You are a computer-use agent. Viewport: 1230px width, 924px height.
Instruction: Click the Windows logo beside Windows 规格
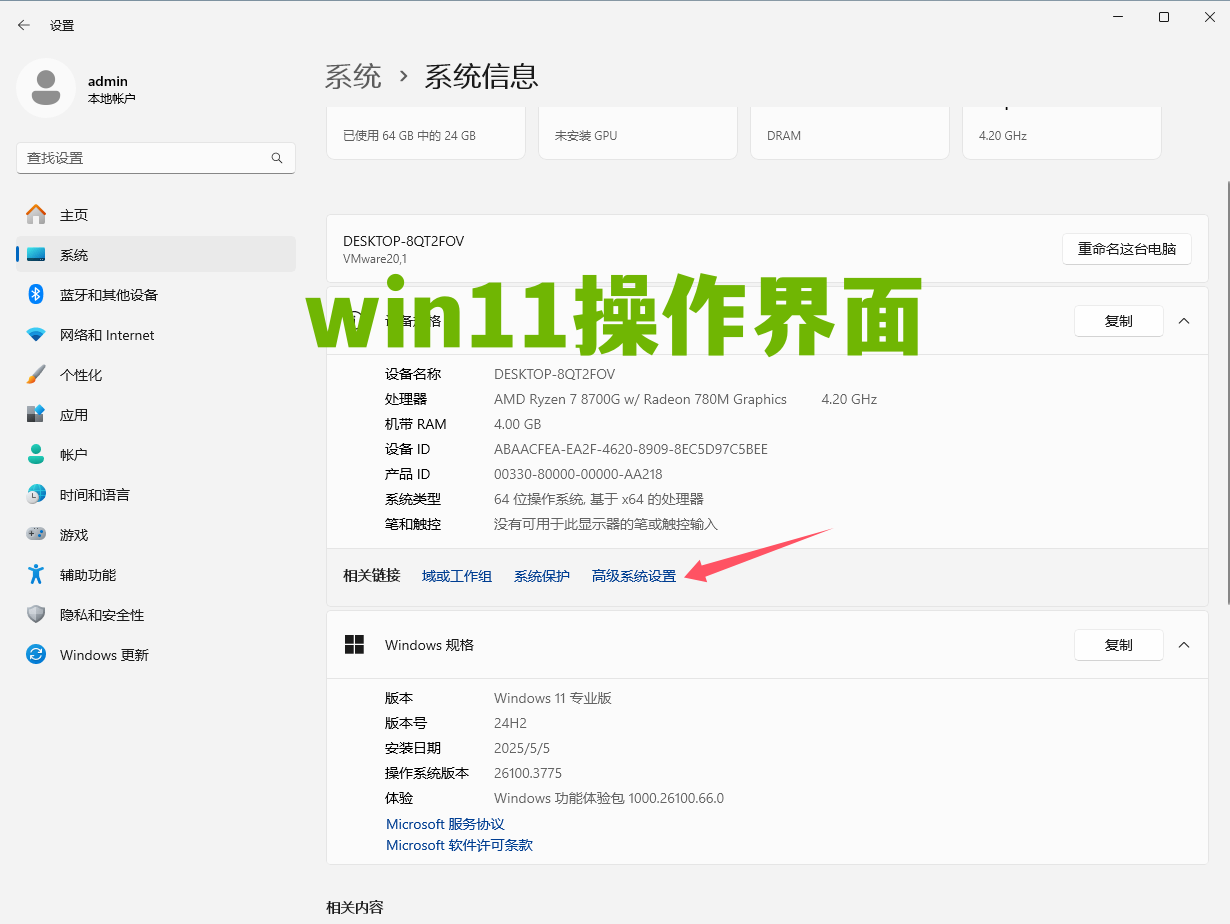[x=354, y=645]
